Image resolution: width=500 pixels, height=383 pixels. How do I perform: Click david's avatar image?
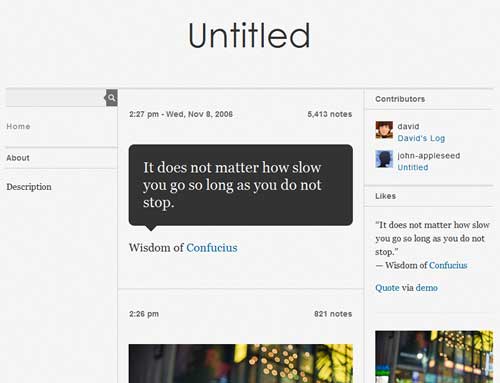(x=384, y=130)
